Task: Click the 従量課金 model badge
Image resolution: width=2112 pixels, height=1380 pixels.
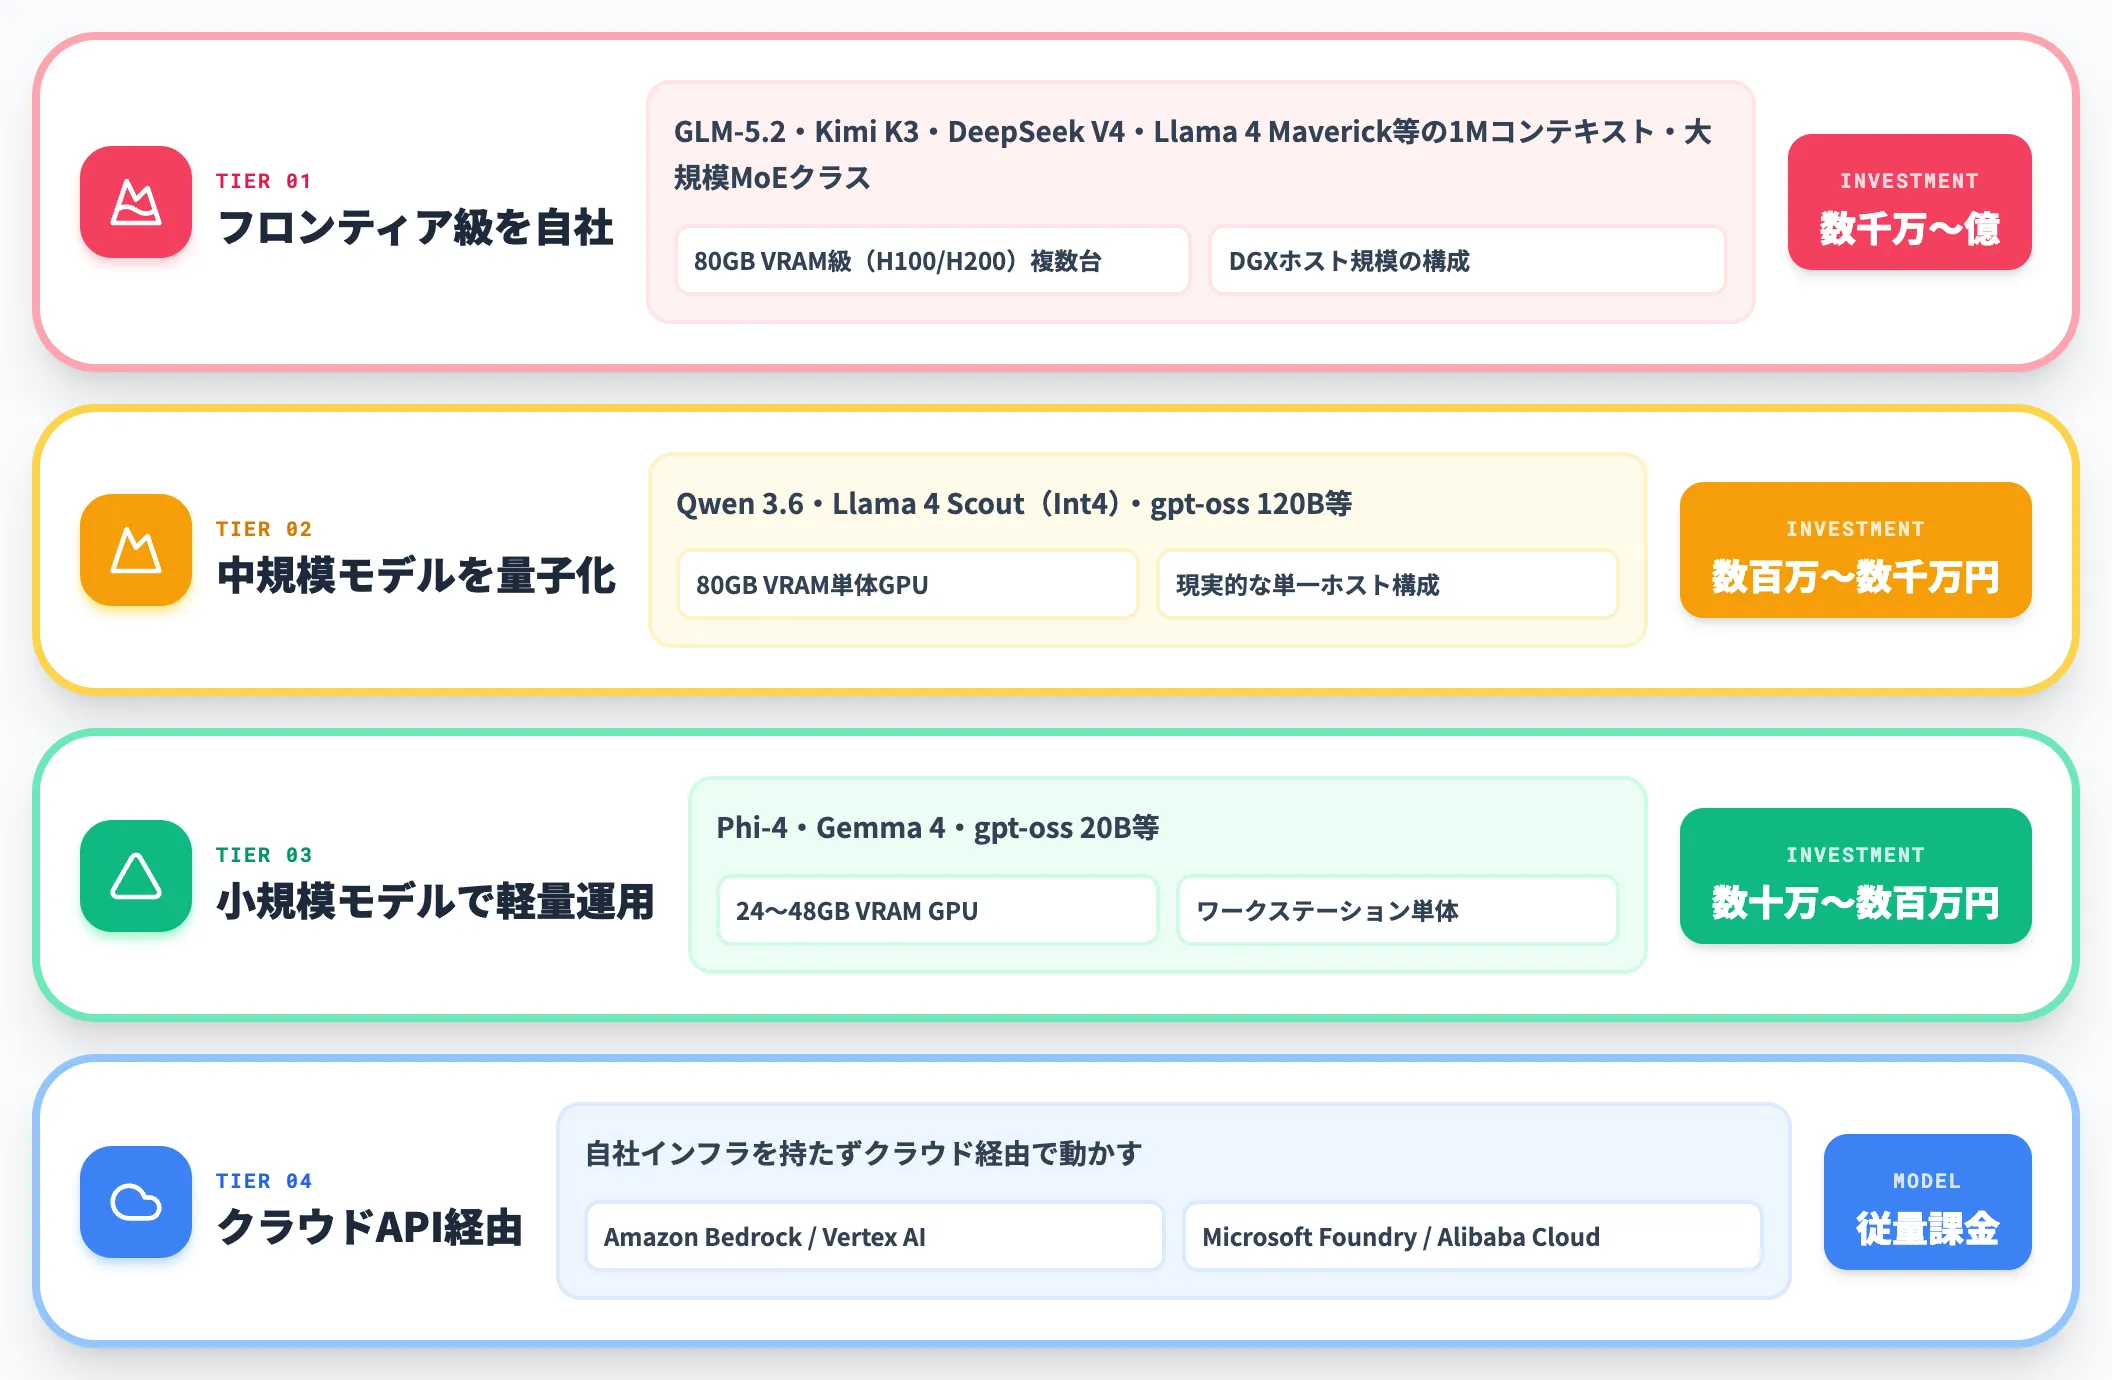Action: (x=1927, y=1202)
